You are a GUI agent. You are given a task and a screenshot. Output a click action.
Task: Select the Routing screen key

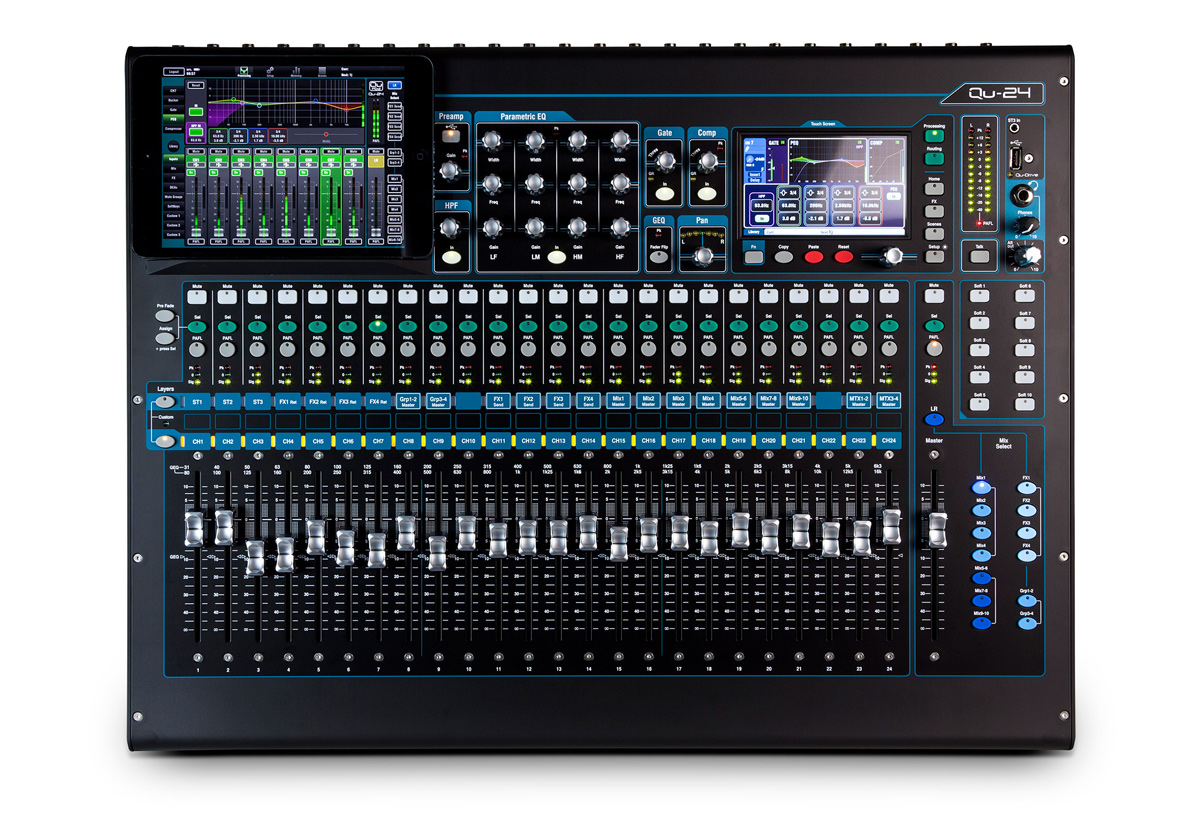pos(934,158)
